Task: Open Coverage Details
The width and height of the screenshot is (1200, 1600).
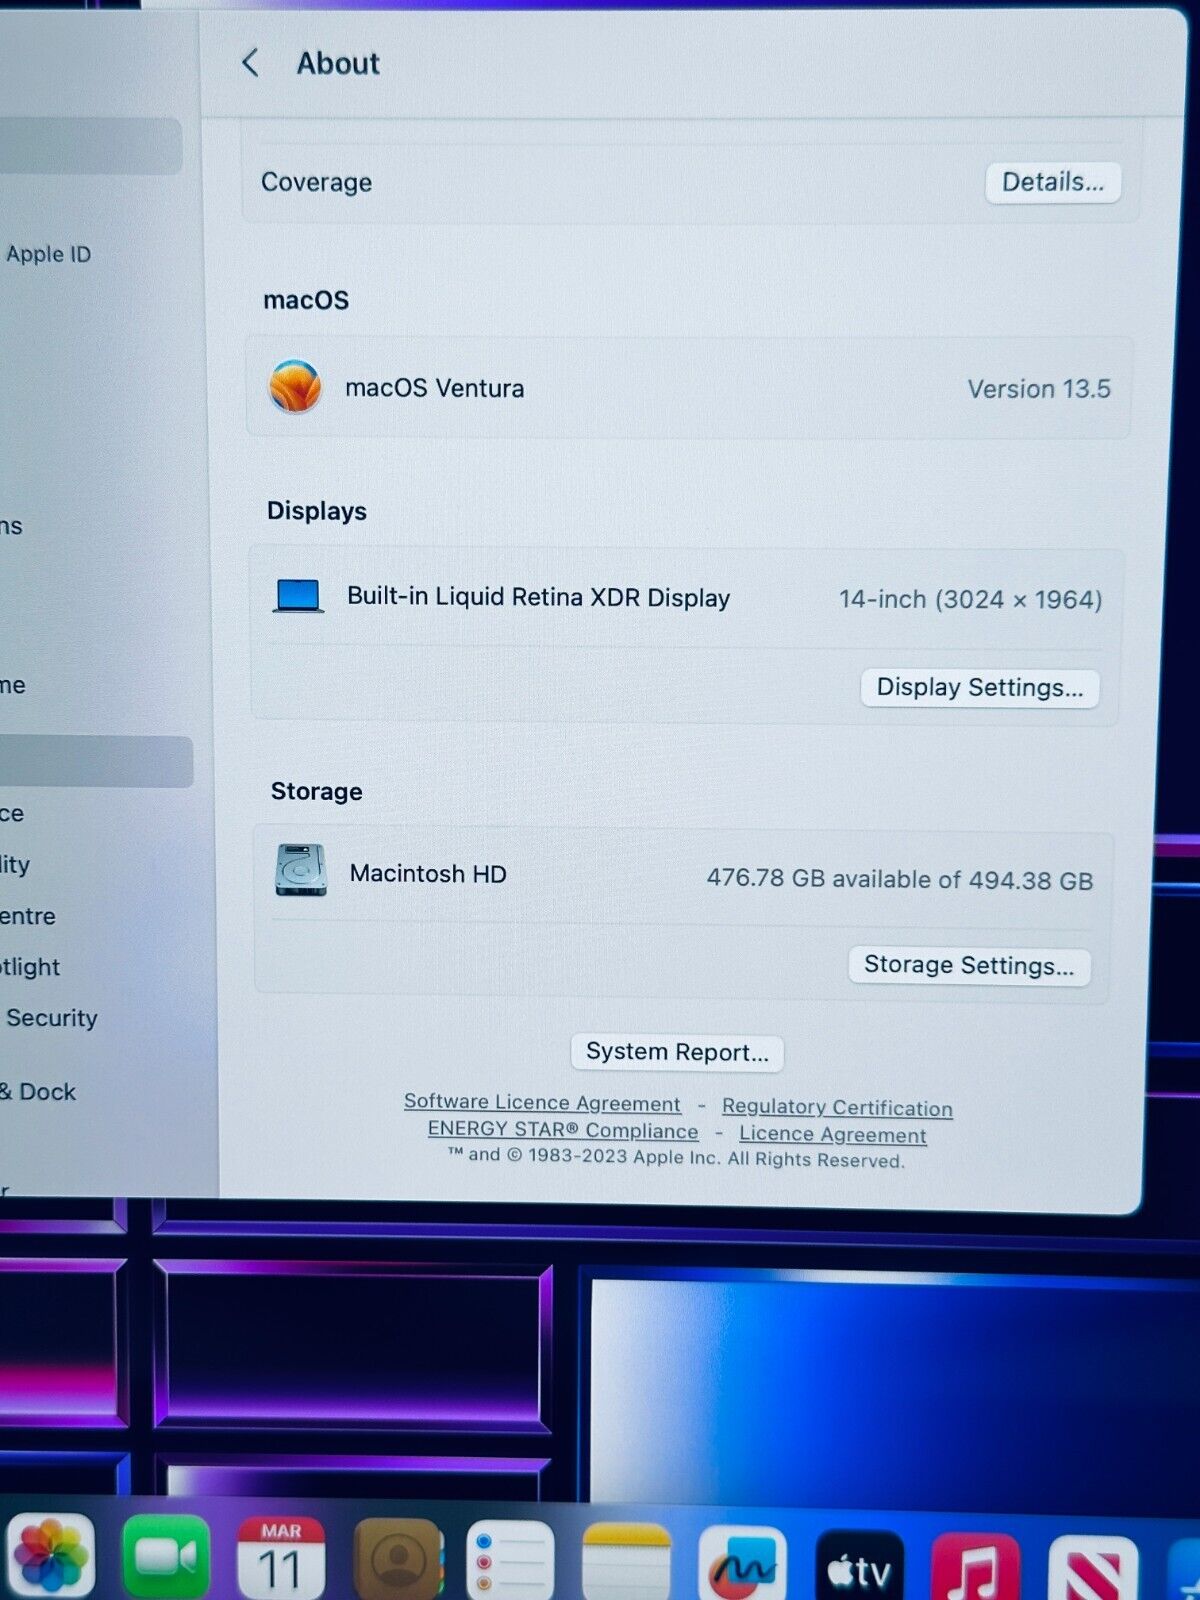Action: [x=1053, y=182]
